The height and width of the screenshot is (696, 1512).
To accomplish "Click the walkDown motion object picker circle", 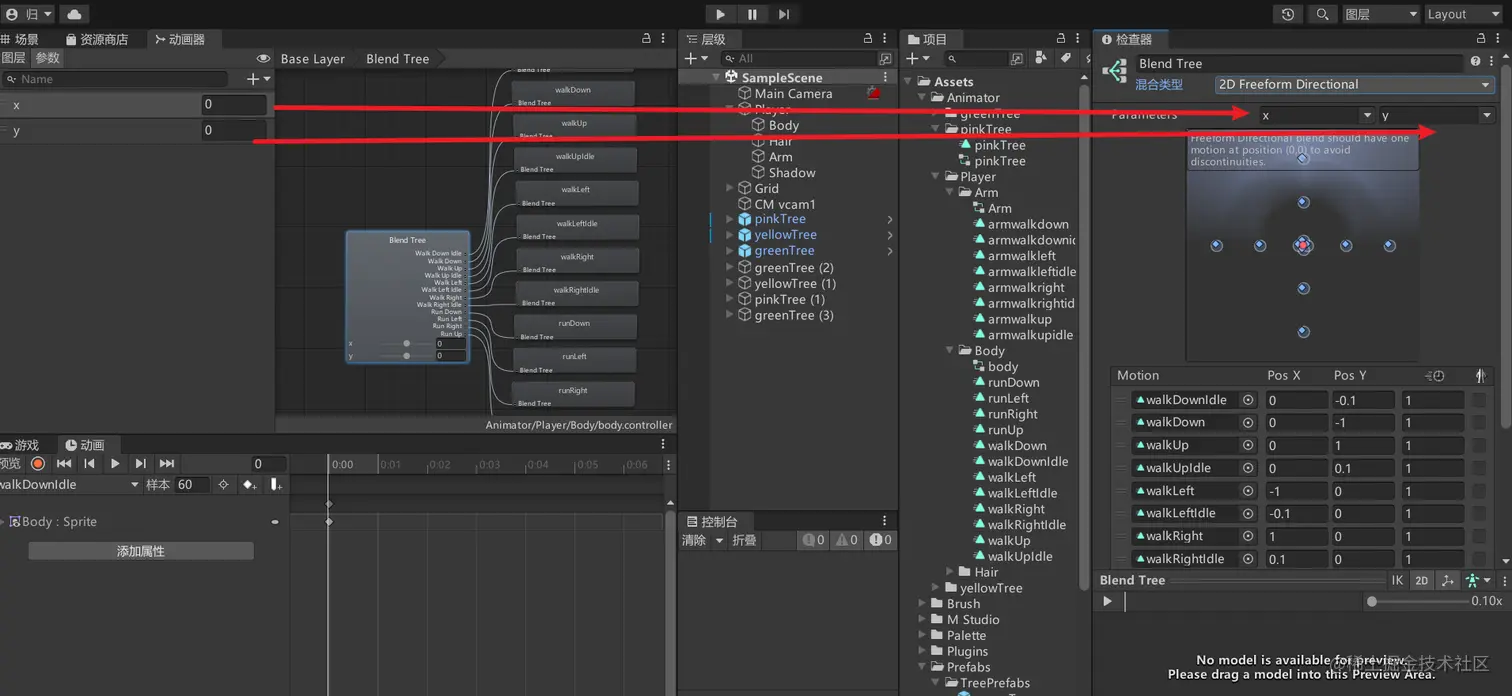I will pyautogui.click(x=1248, y=422).
